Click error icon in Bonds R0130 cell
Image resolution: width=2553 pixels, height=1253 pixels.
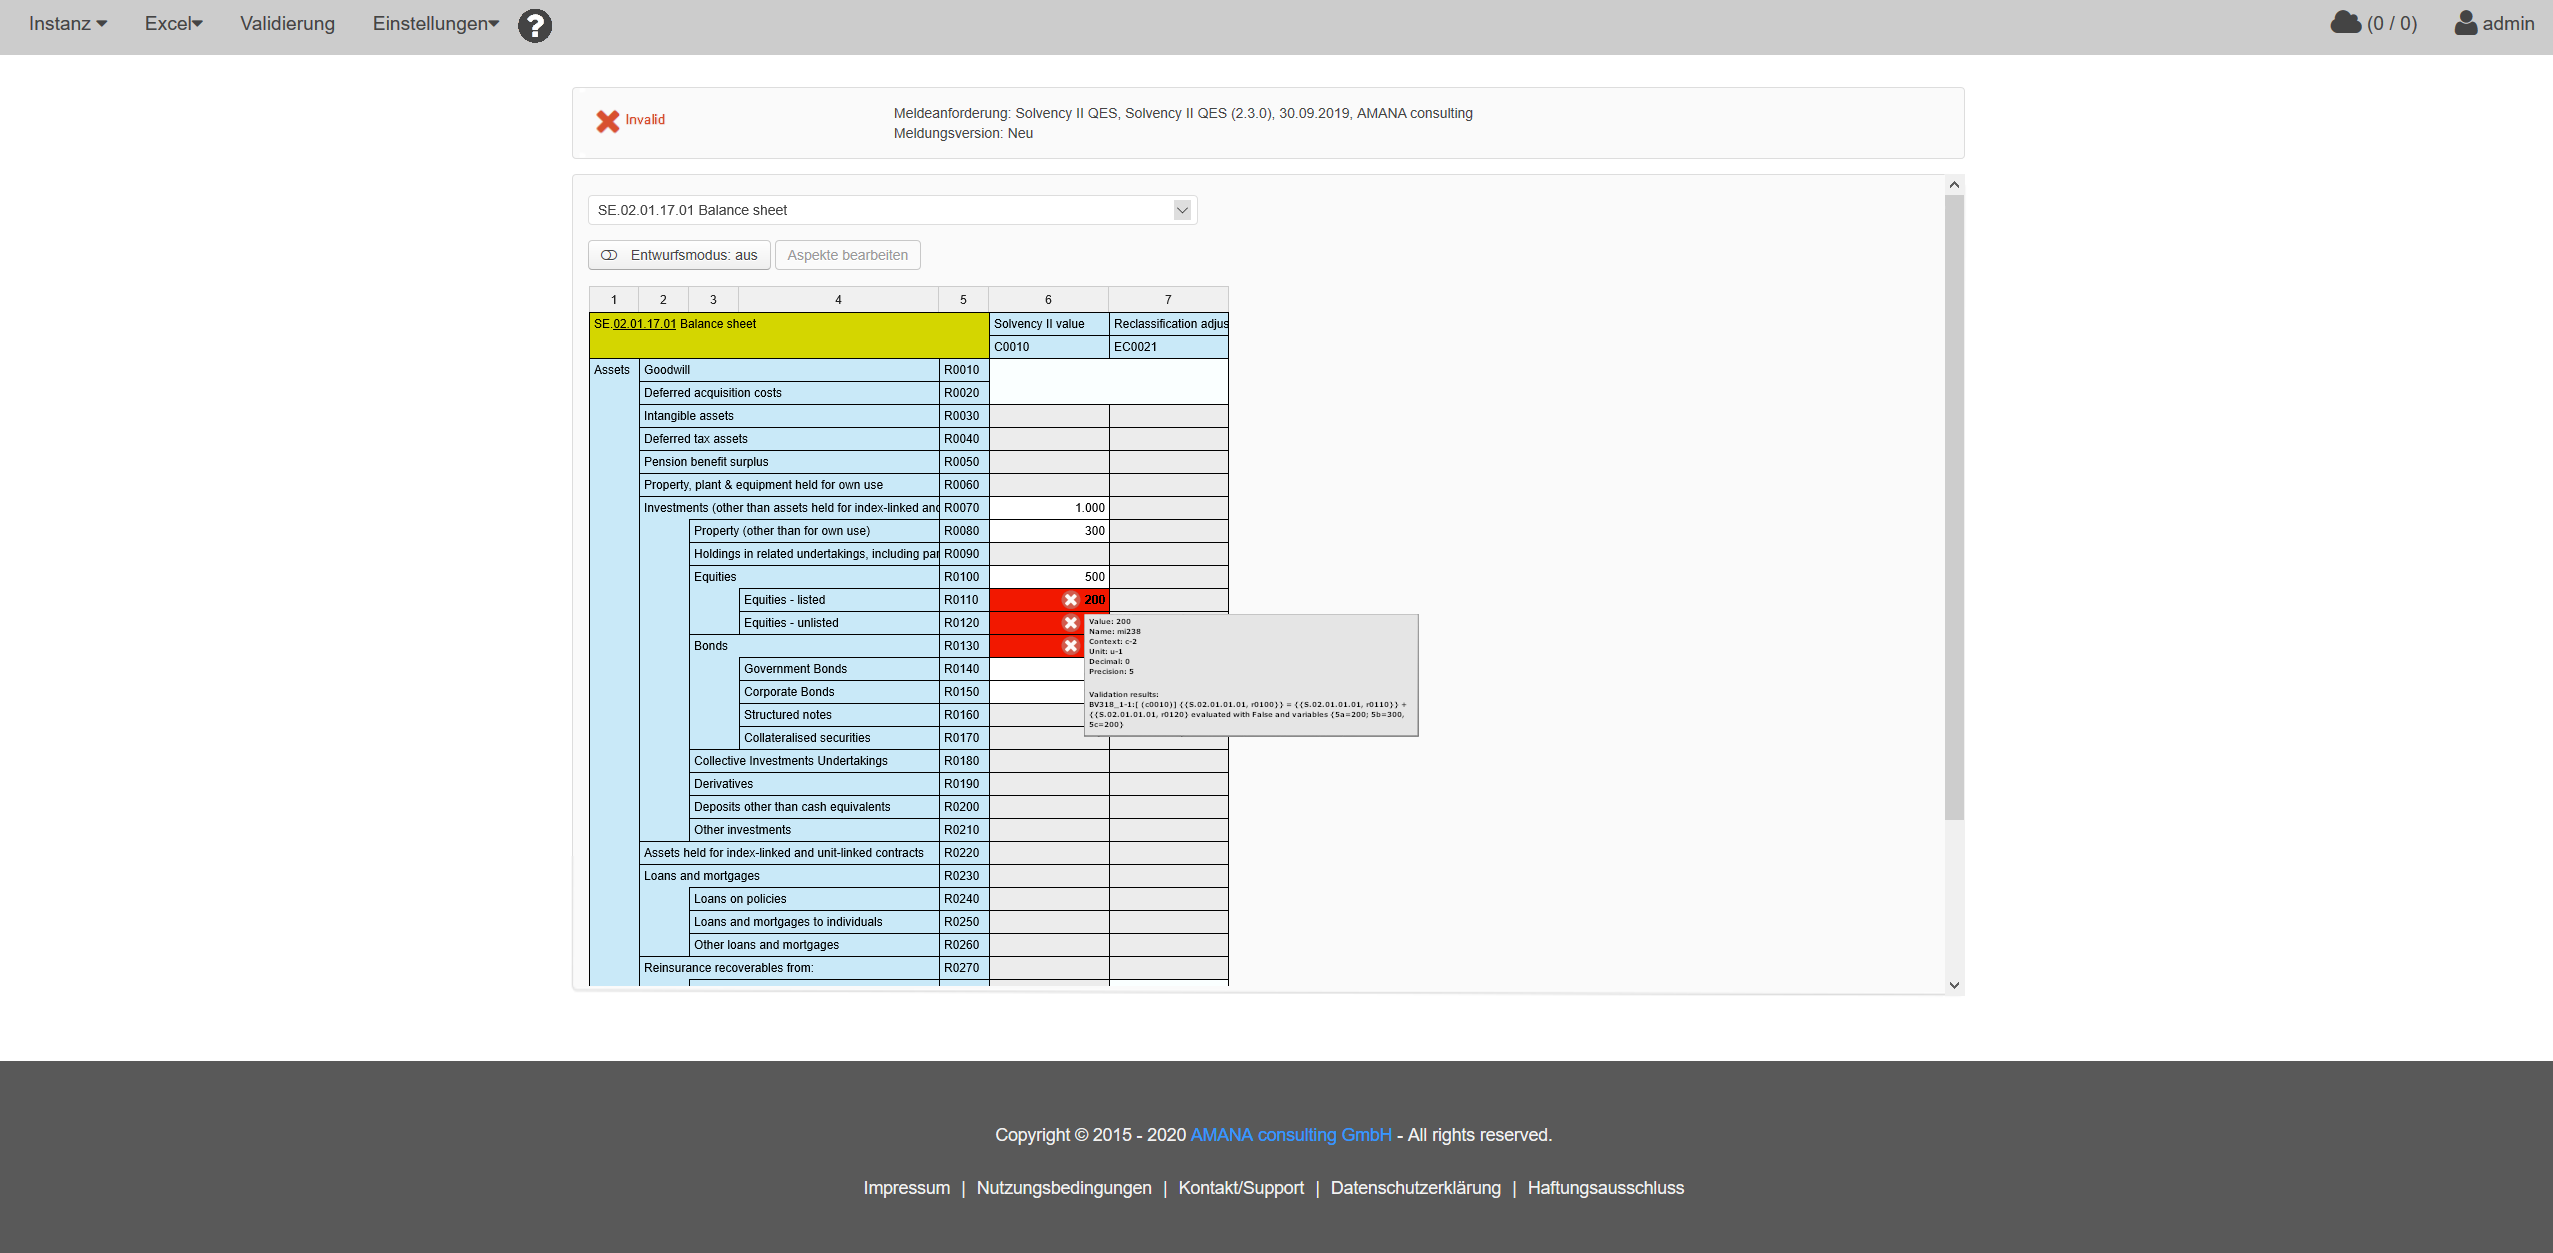pyautogui.click(x=1070, y=646)
